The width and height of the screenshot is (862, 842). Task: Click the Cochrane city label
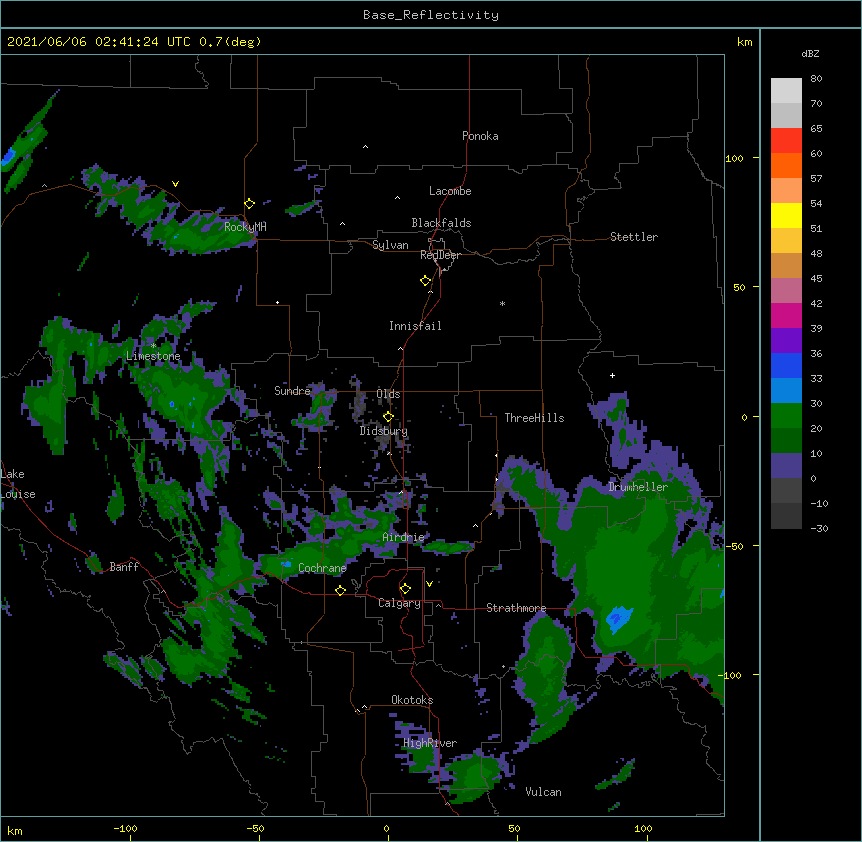(x=322, y=568)
